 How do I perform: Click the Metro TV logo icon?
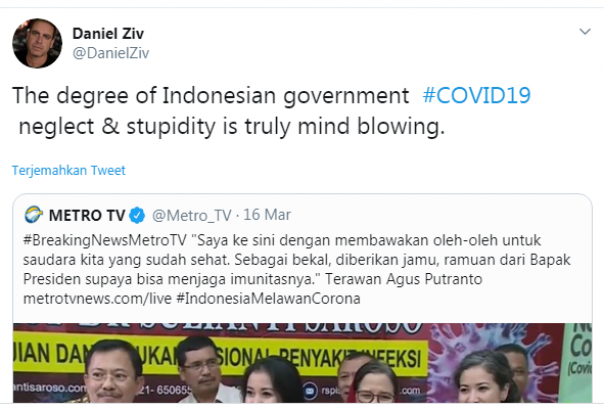pos(34,215)
